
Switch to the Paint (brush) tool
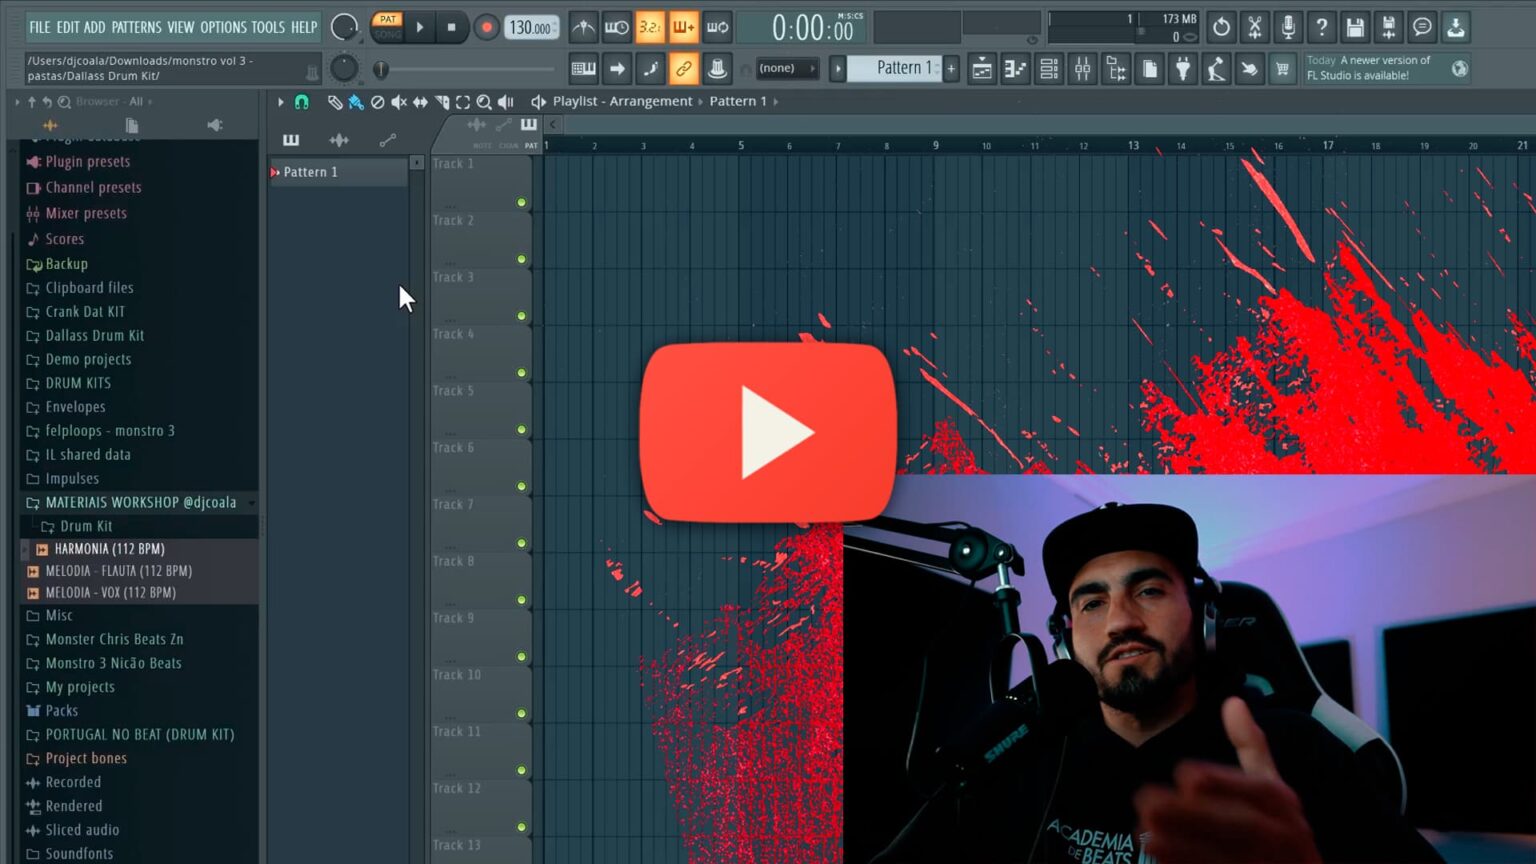tap(356, 102)
